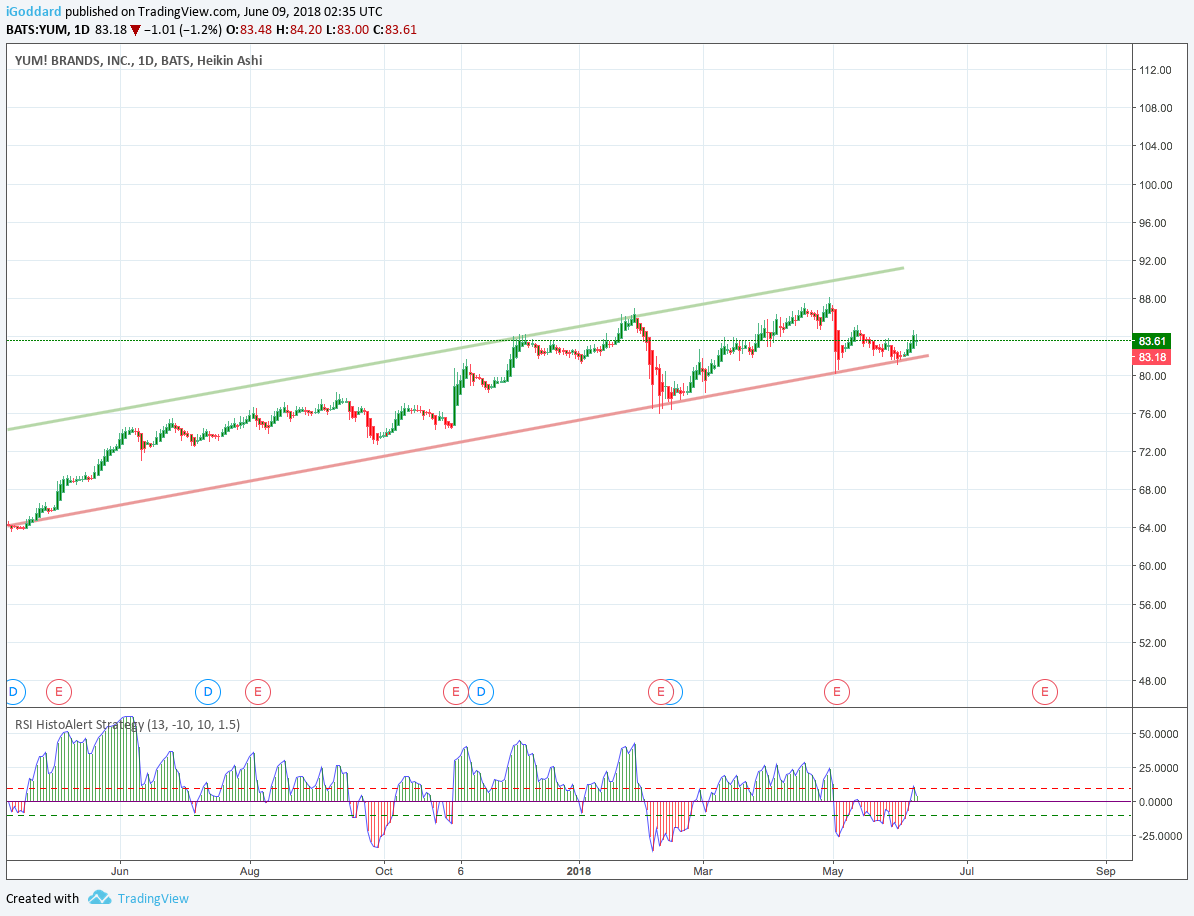Screen dimensions: 1194x916
Task: Click the 88.00 price axis label
Action: click(x=1155, y=299)
